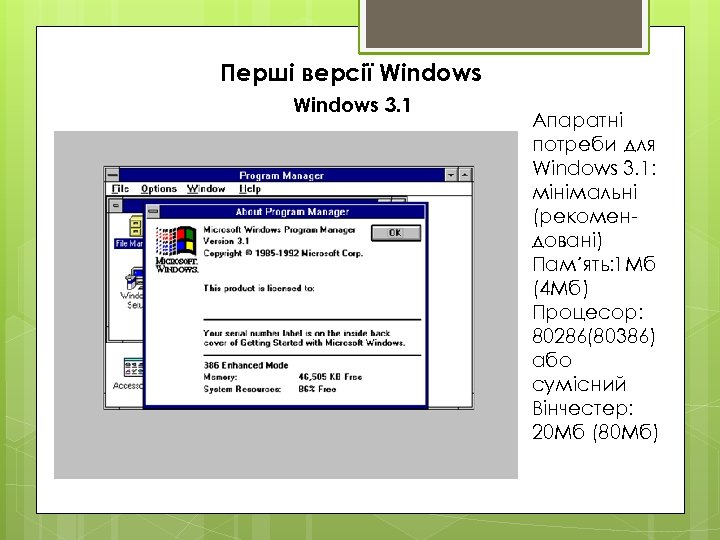This screenshot has height=540, width=720.
Task: Click the '386 Enhanced Mode' text
Action: [246, 366]
